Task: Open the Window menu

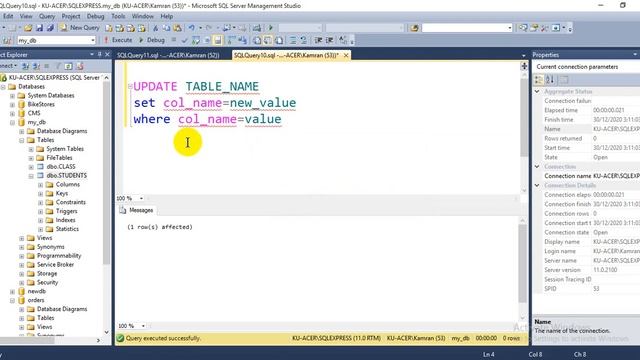Action: coord(142,16)
